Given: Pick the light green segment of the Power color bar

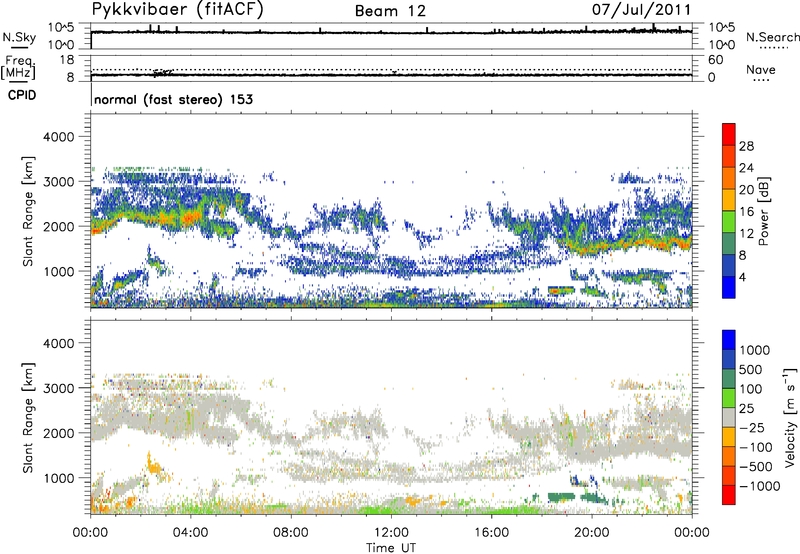Looking at the screenshot, I should pos(729,222).
